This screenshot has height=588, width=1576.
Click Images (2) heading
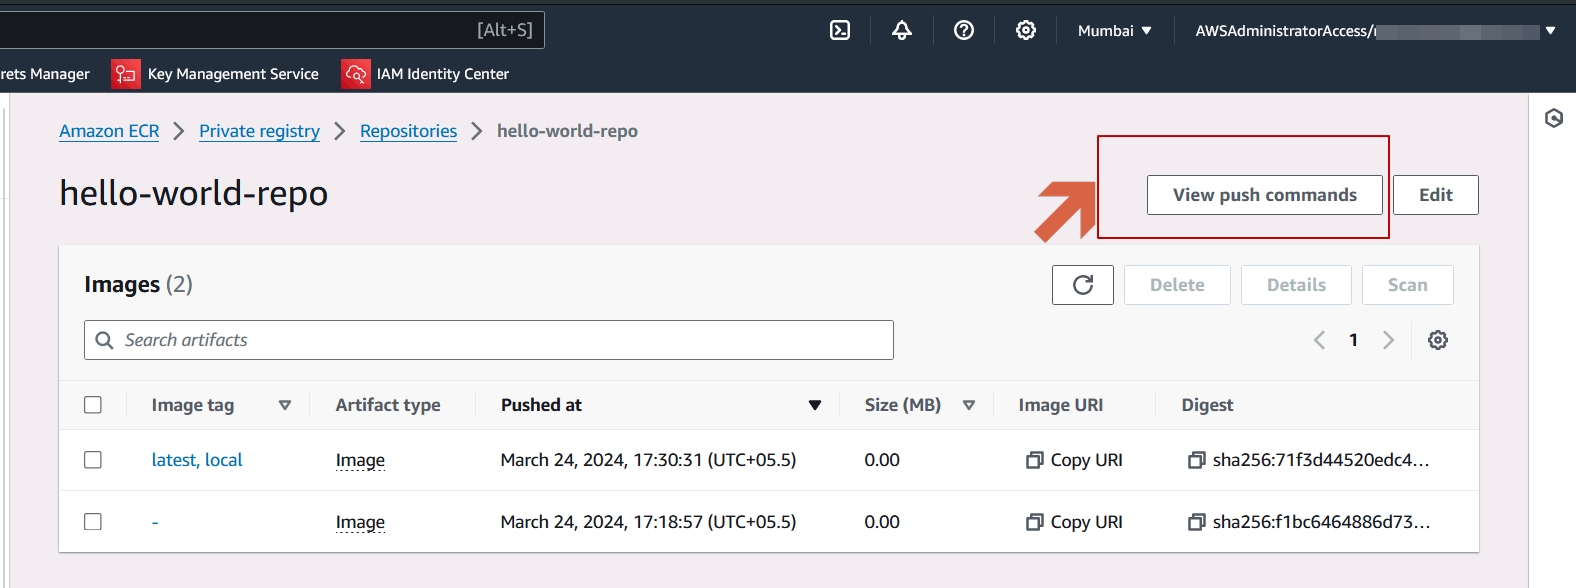138,285
